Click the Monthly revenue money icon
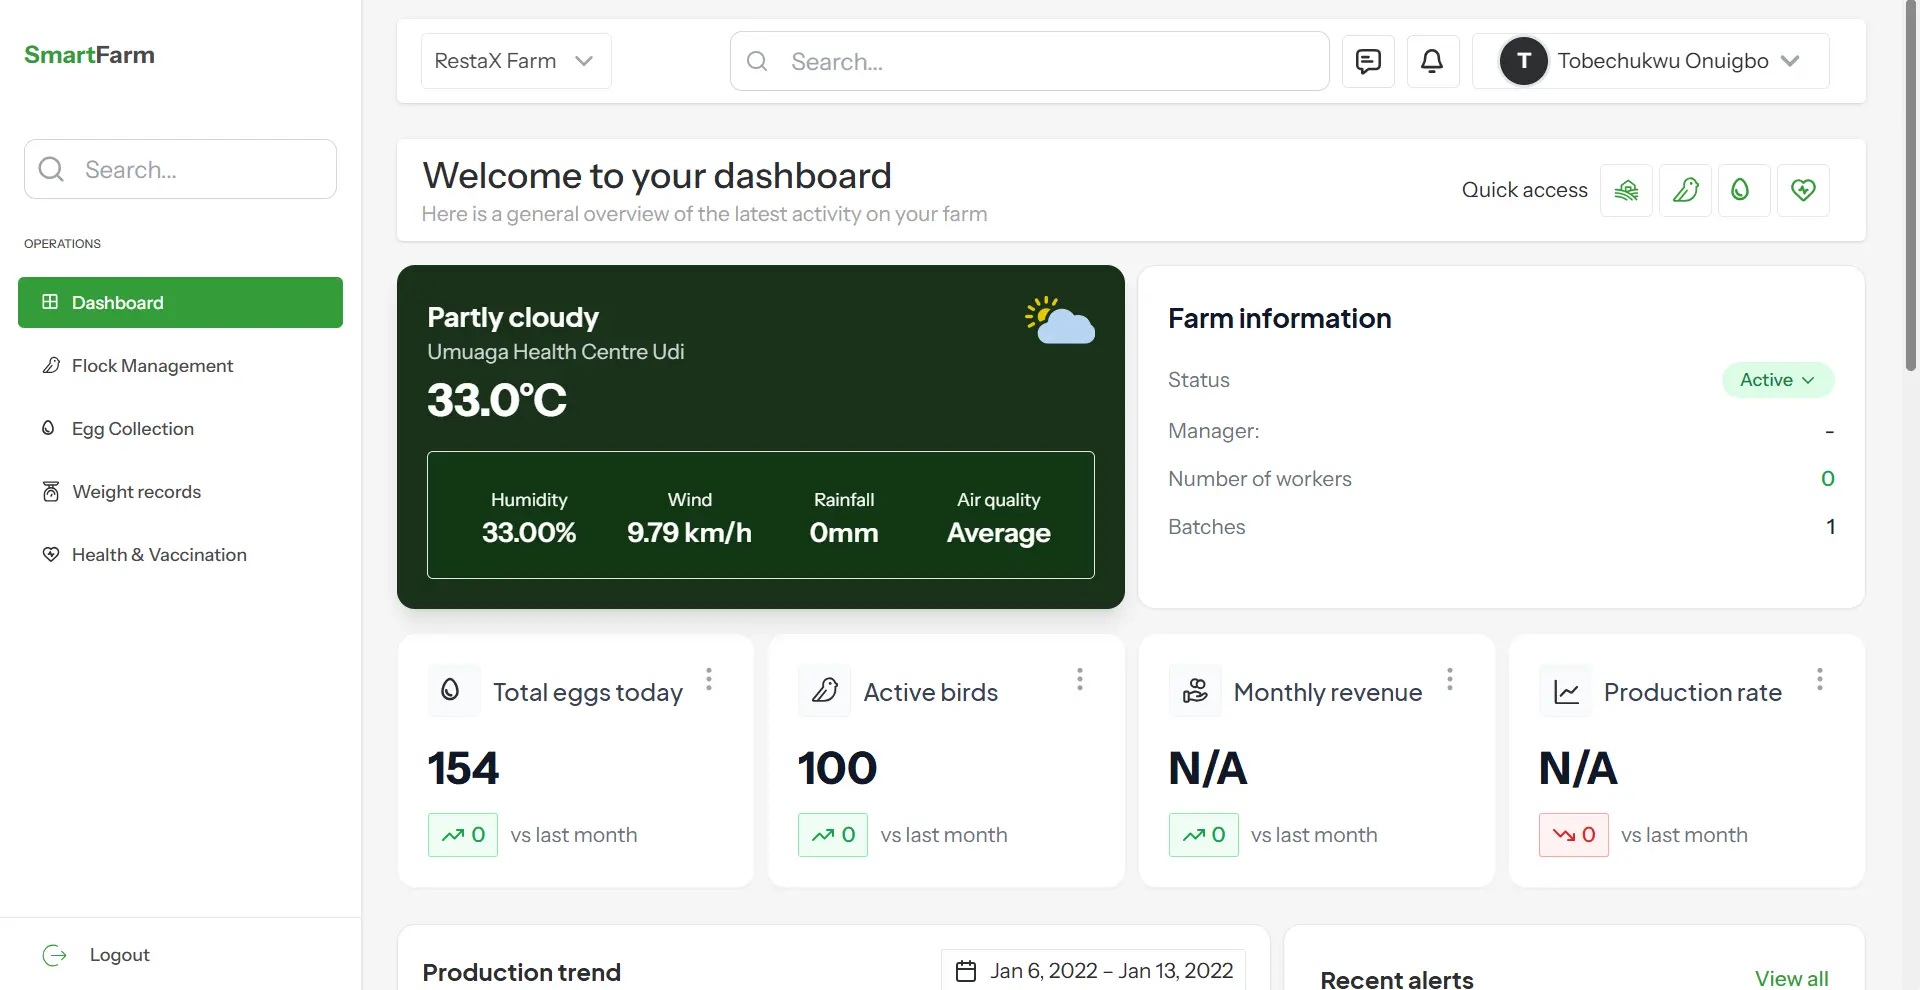This screenshot has width=1920, height=990. (x=1194, y=690)
